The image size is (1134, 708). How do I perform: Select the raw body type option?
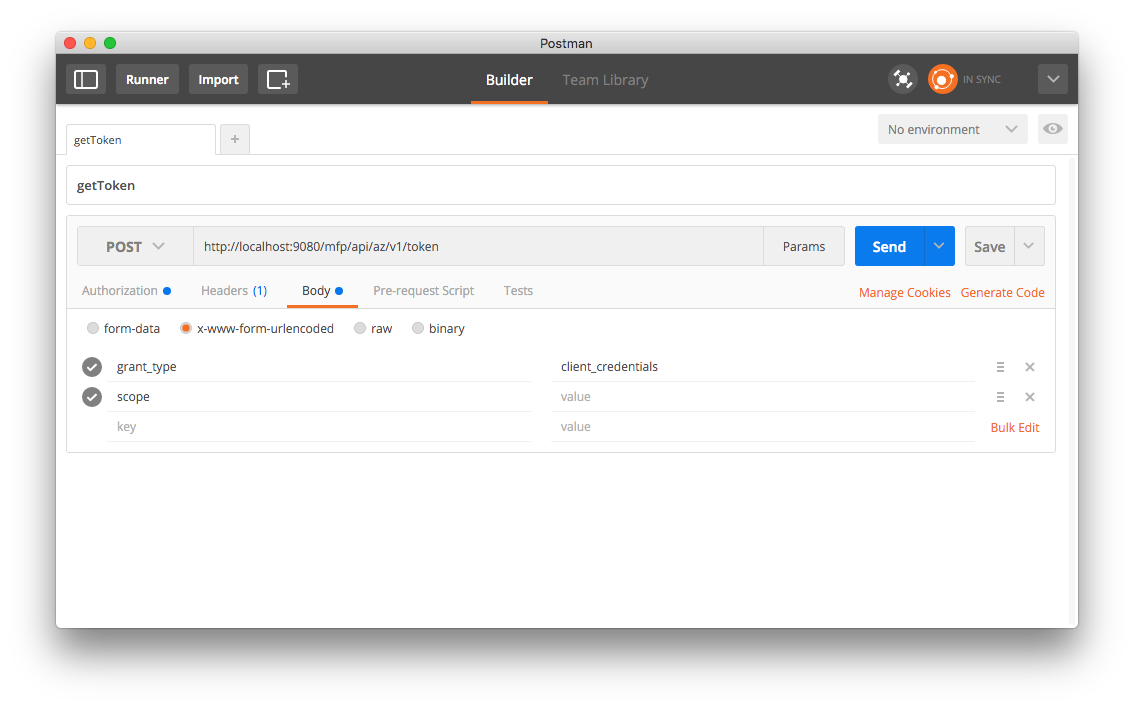click(x=360, y=329)
